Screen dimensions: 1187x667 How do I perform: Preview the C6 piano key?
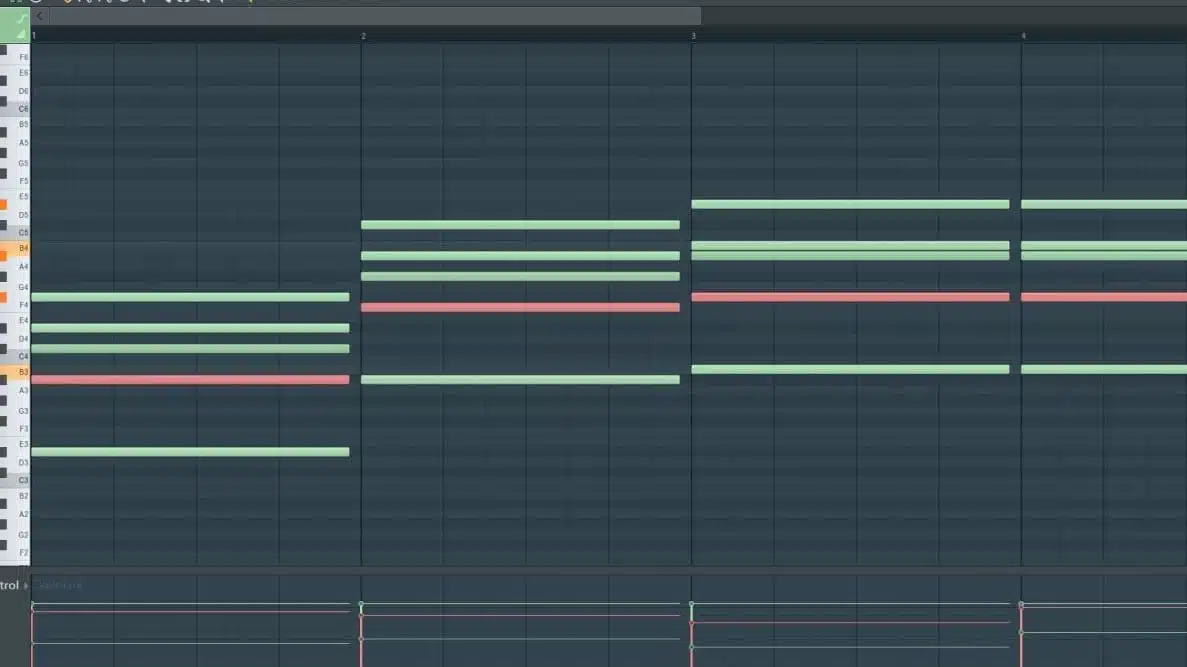15,109
